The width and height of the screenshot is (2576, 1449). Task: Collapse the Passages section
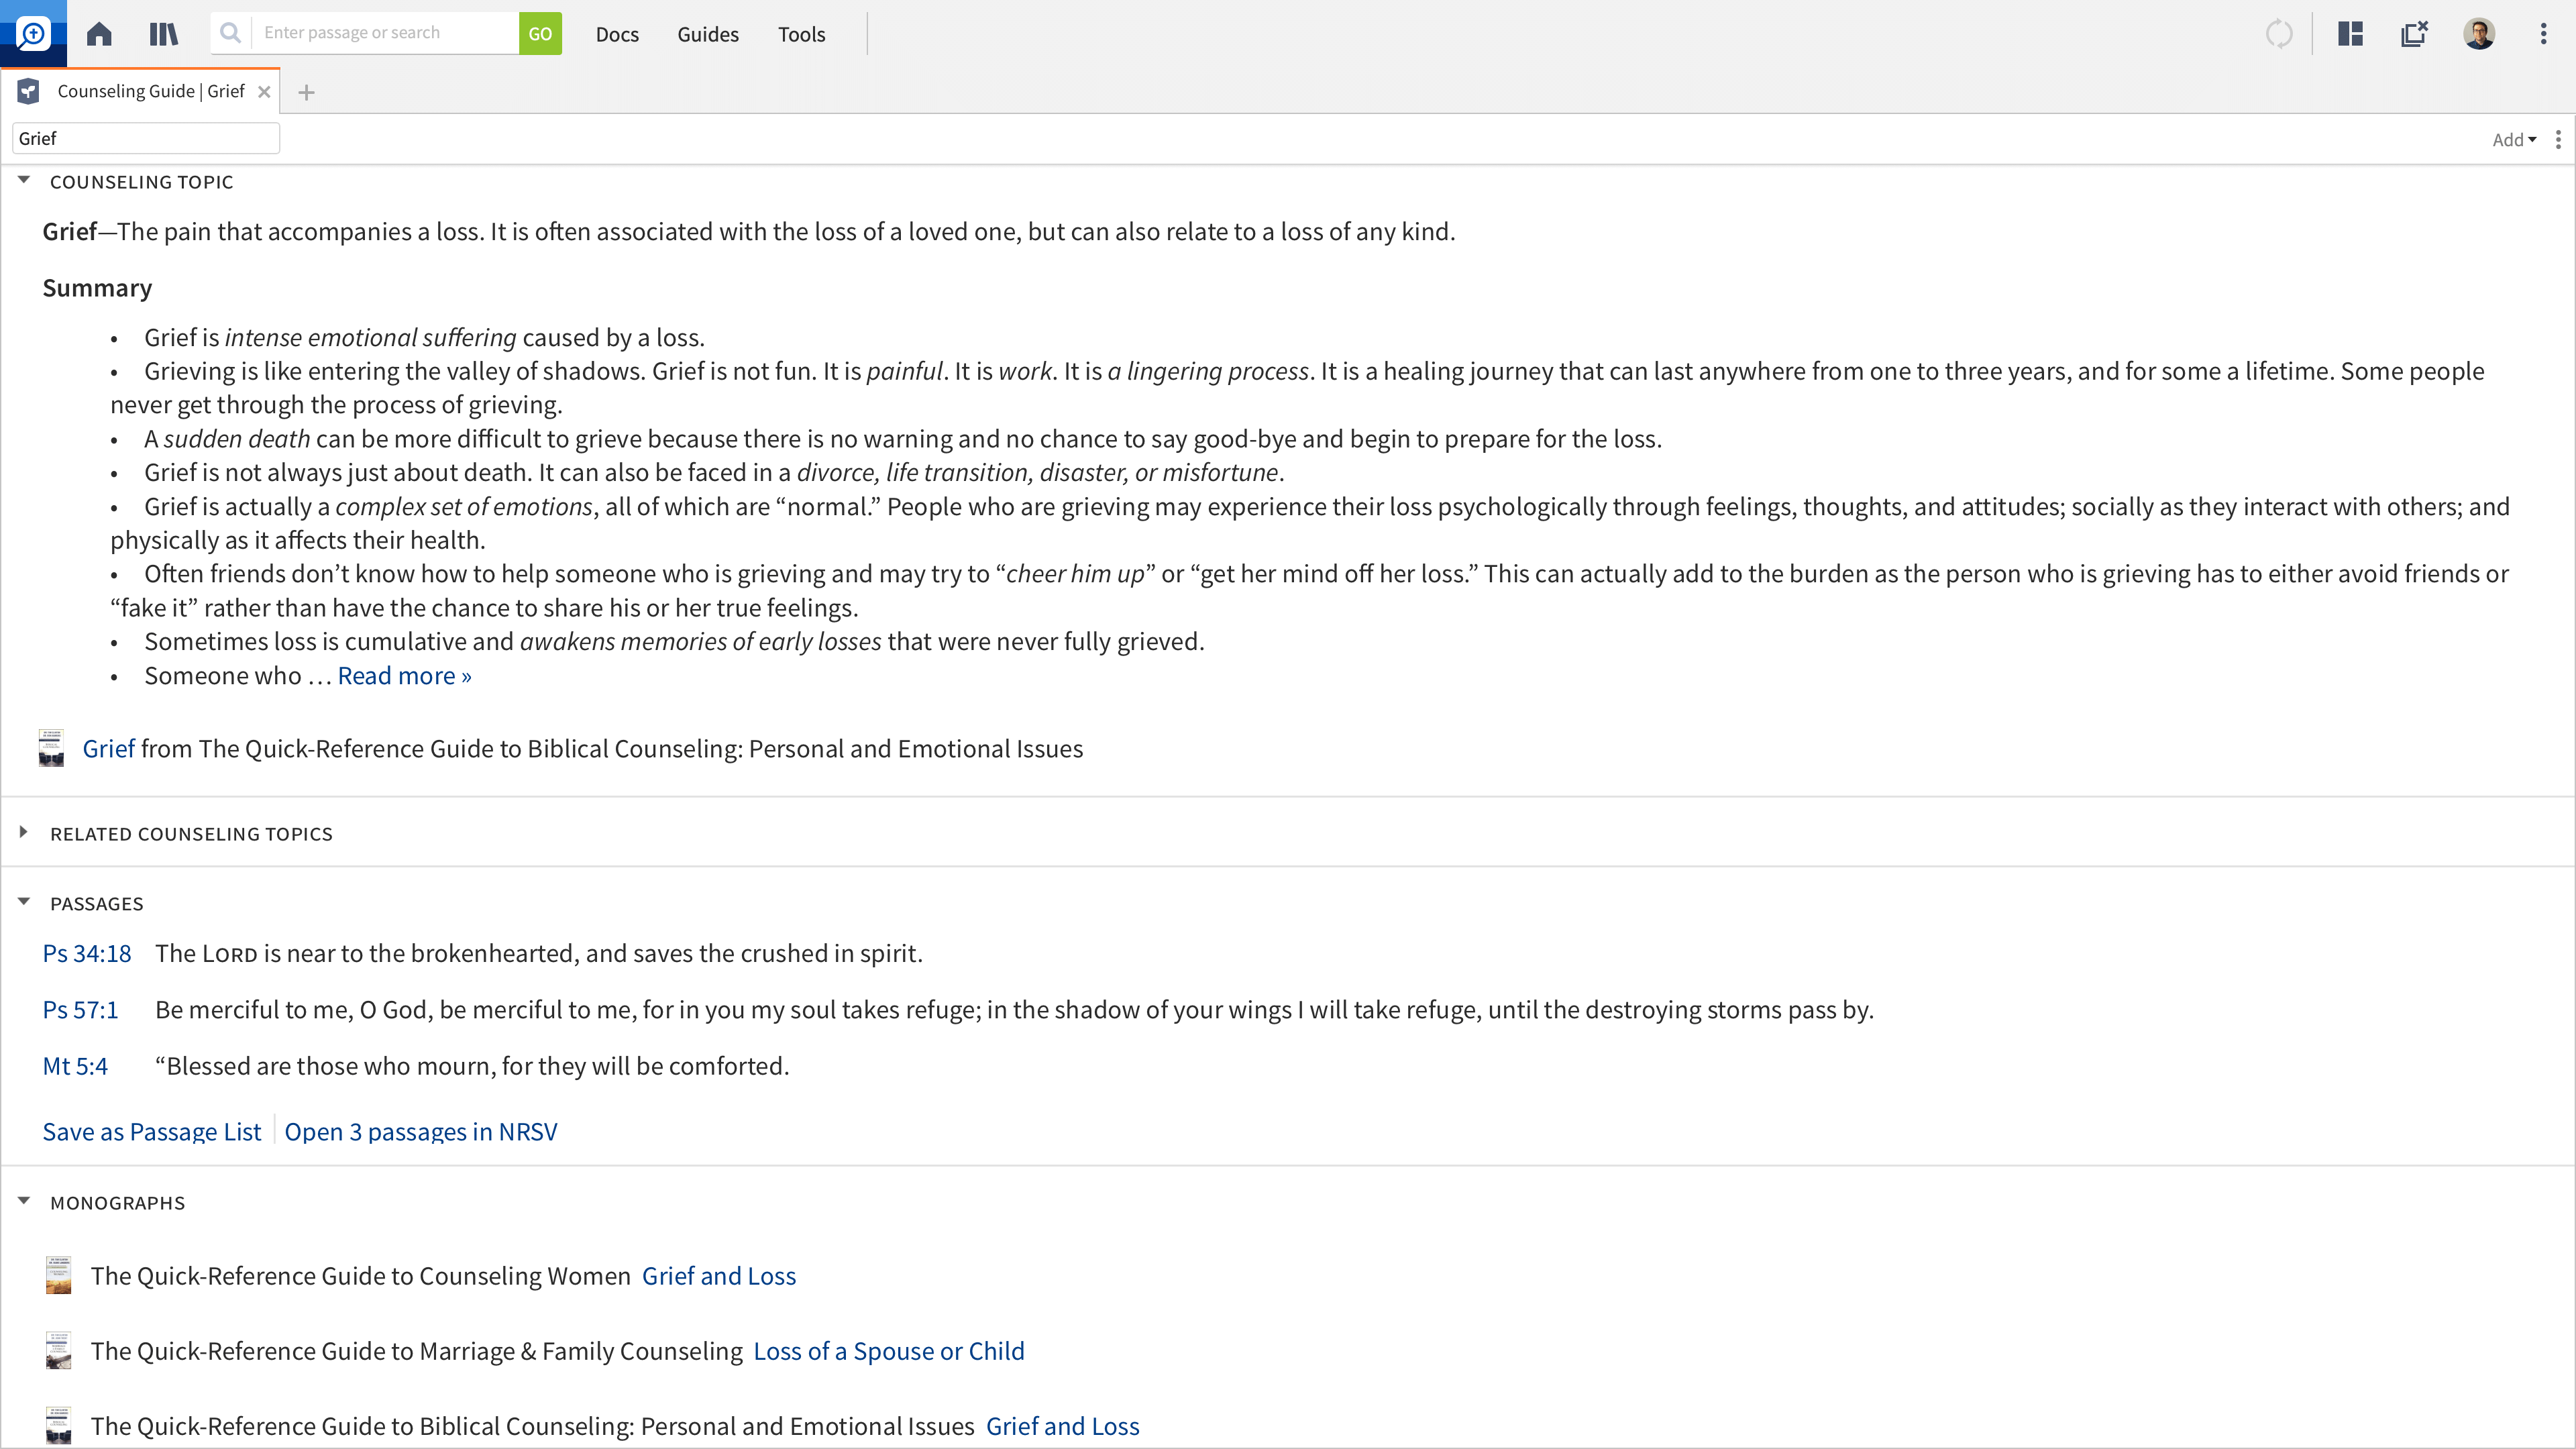pos(24,903)
